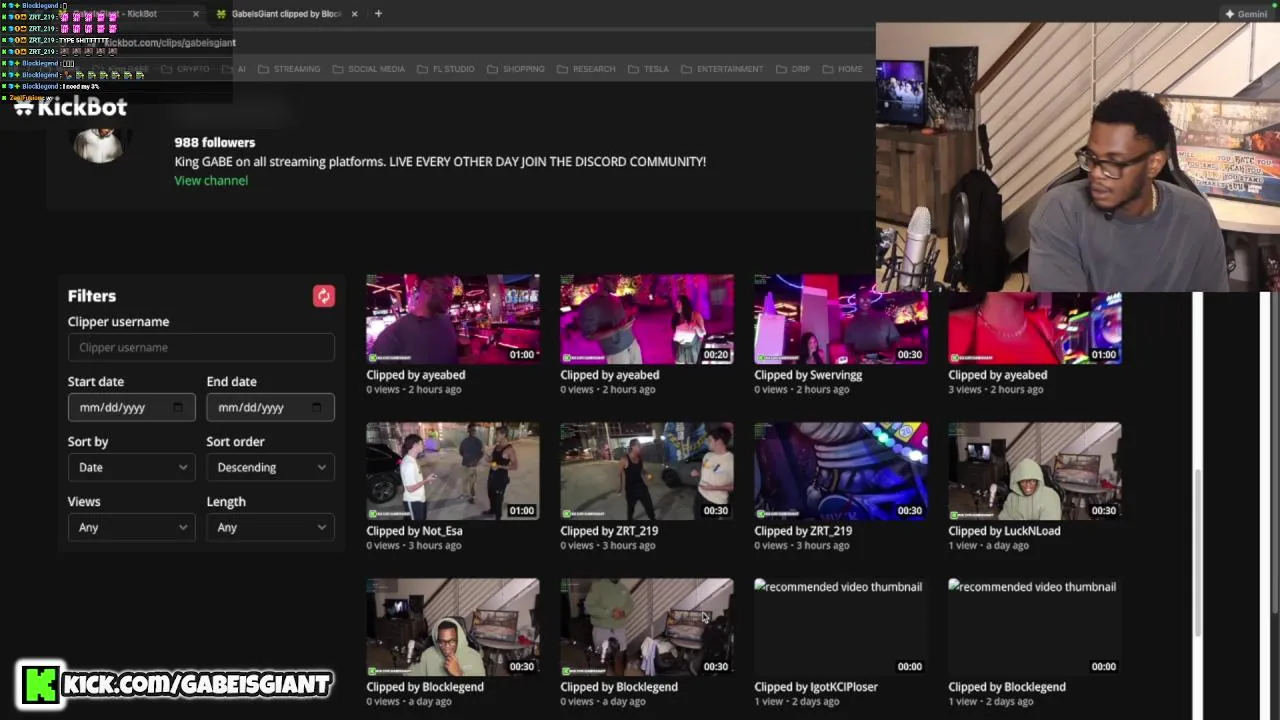
Task: Open the CRYPTO bookmarks folder
Action: coord(185,69)
